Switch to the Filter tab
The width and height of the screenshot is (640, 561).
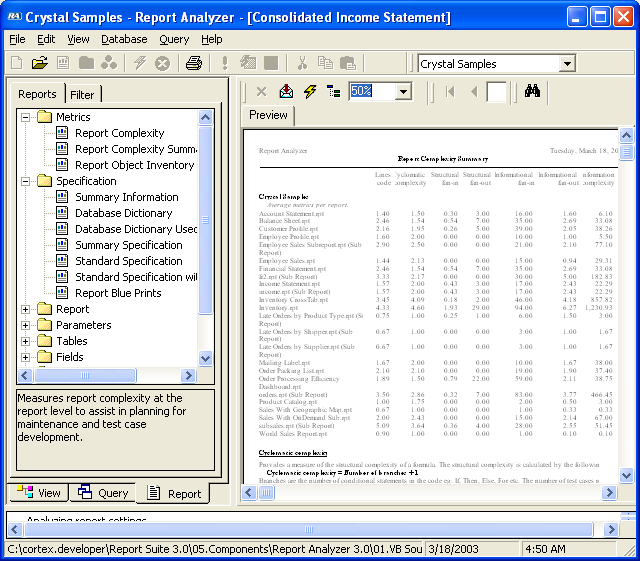tap(82, 95)
